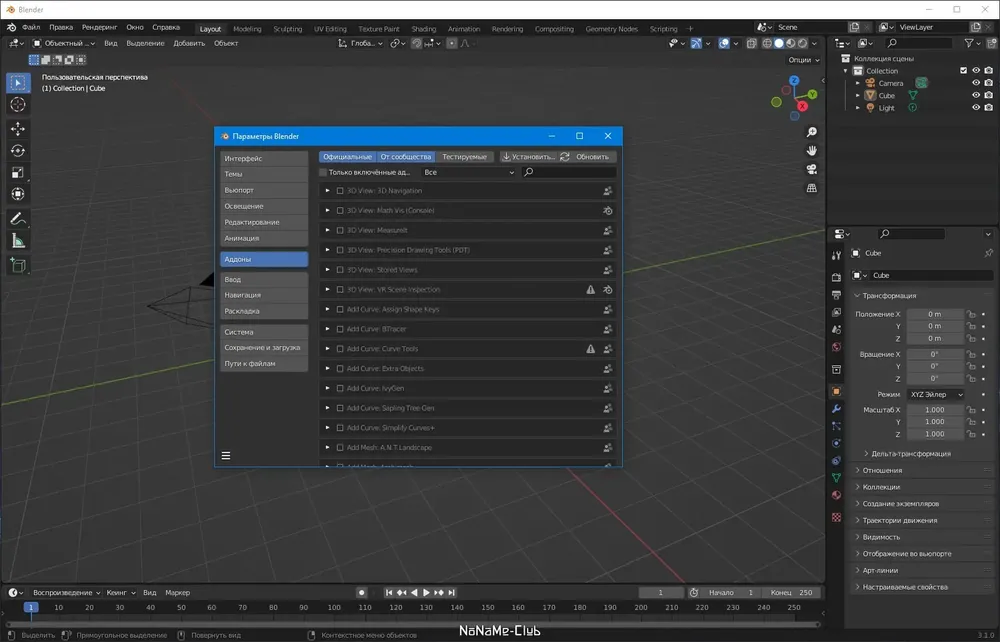Click the play animation button in timeline
Screen dimensions: 1000x642
click(x=427, y=592)
